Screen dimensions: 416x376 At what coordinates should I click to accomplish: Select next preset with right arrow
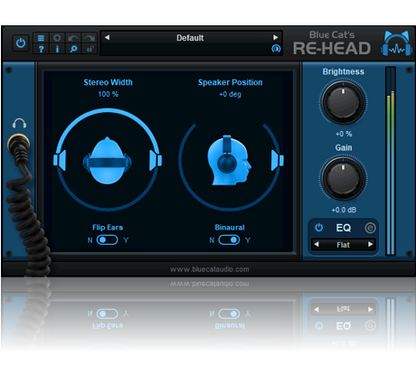tap(275, 37)
